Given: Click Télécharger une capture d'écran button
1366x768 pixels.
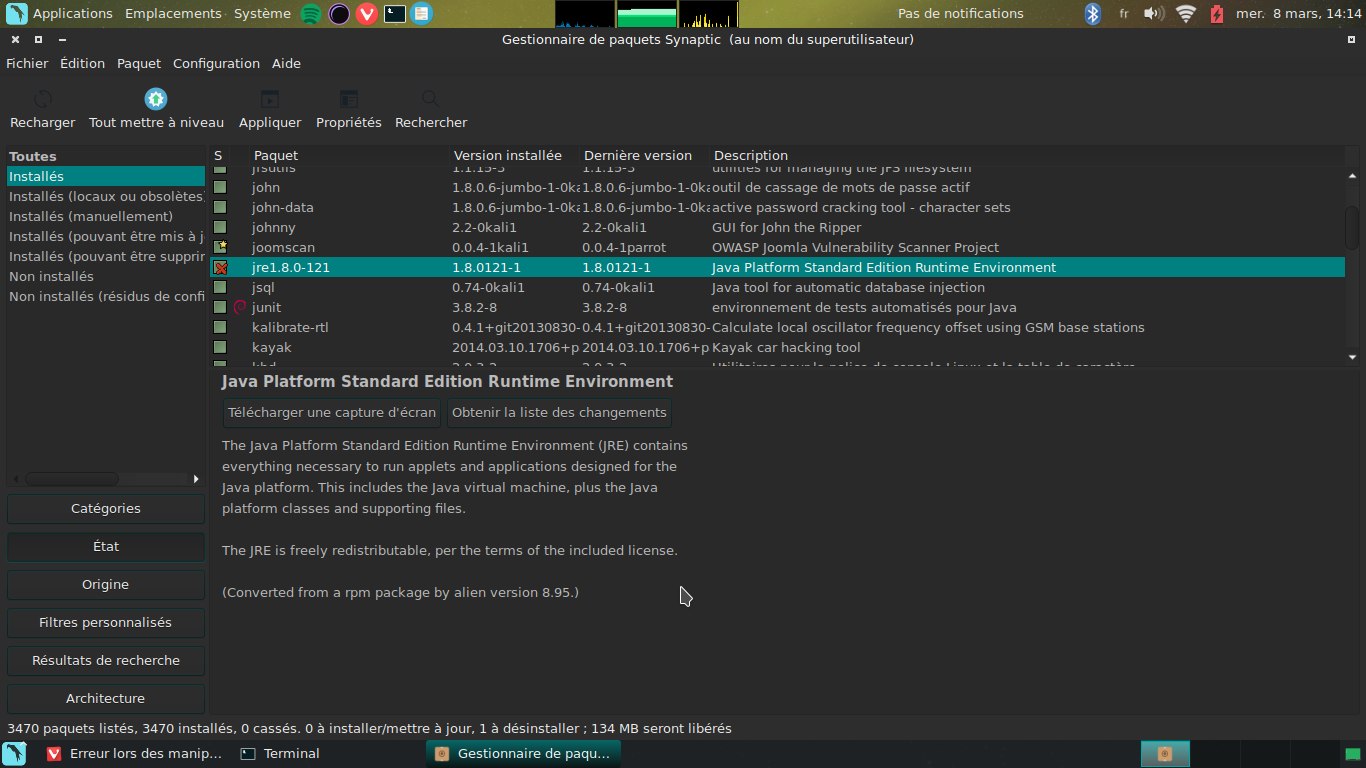Looking at the screenshot, I should point(332,412).
